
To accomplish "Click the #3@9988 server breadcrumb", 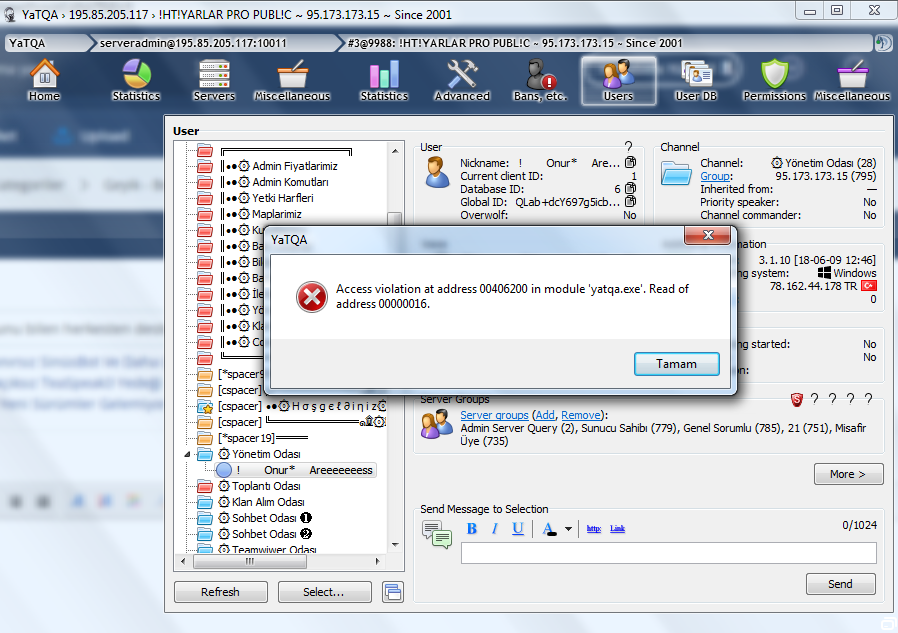I will [x=606, y=43].
